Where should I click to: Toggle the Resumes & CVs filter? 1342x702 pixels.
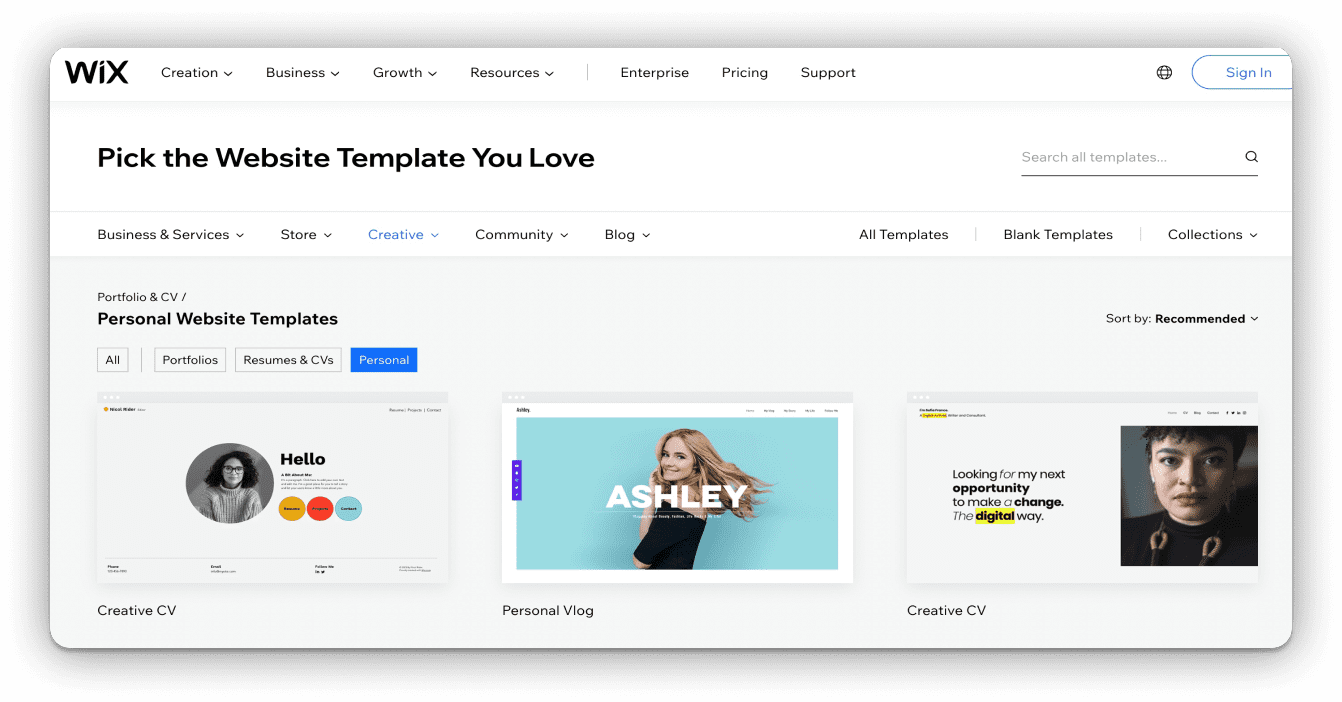pos(288,359)
